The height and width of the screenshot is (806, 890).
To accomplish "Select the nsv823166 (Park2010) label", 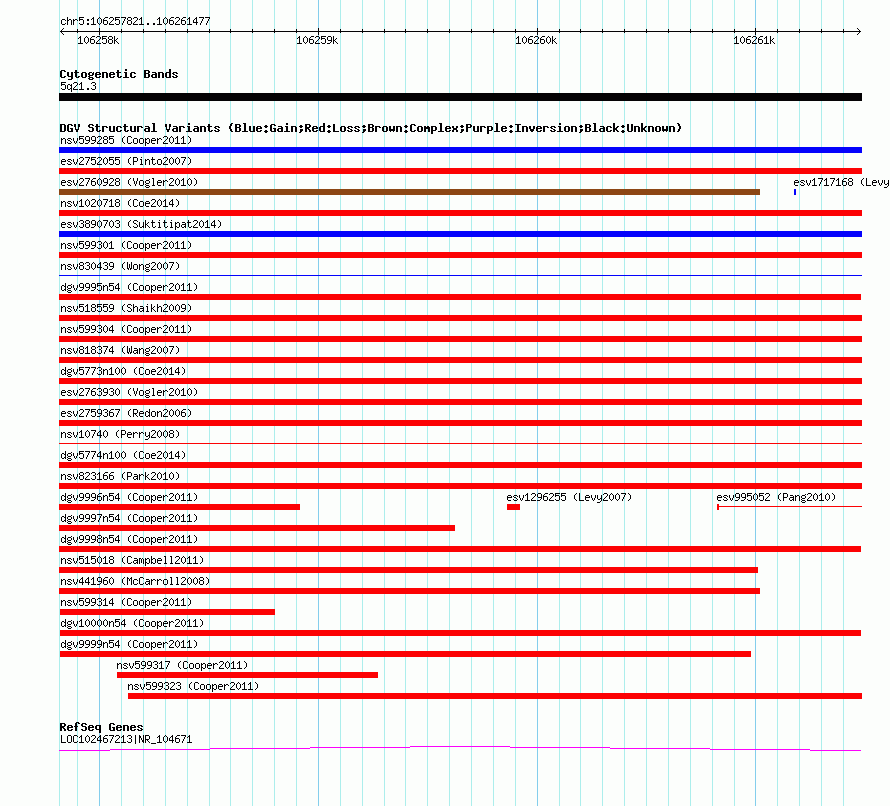I will [120, 476].
